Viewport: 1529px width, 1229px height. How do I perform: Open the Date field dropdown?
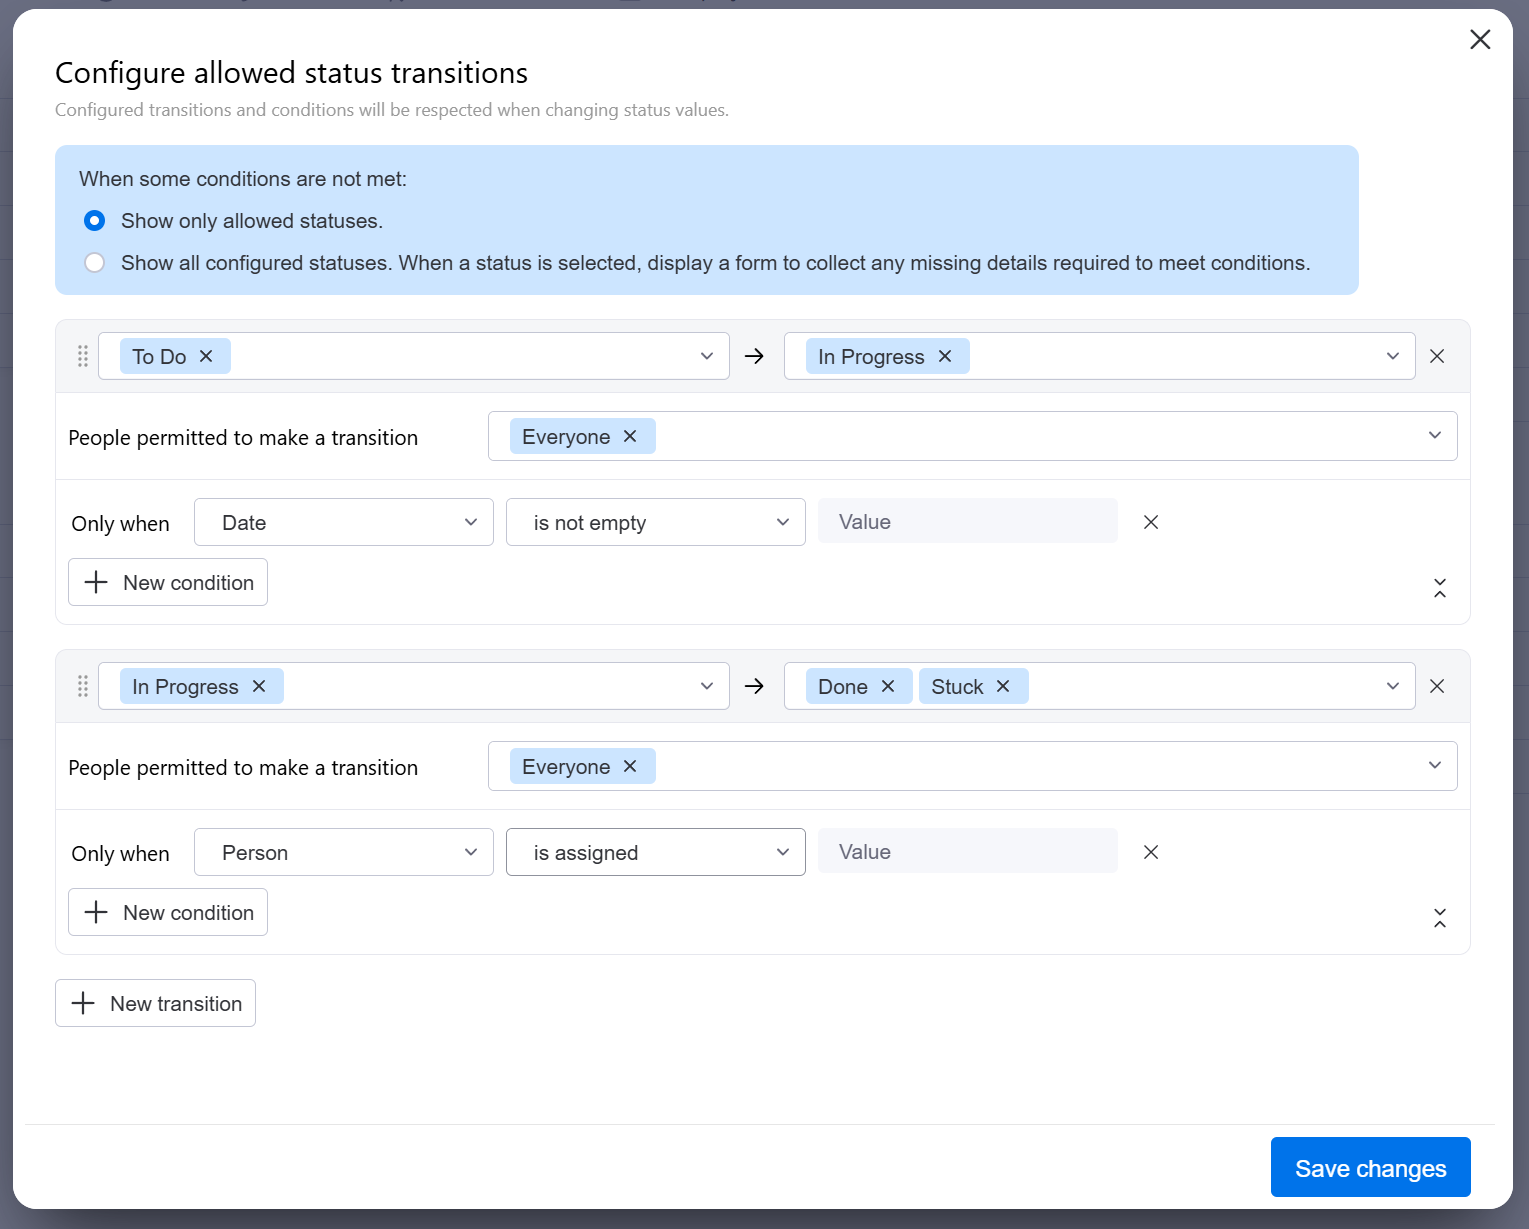pyautogui.click(x=343, y=522)
